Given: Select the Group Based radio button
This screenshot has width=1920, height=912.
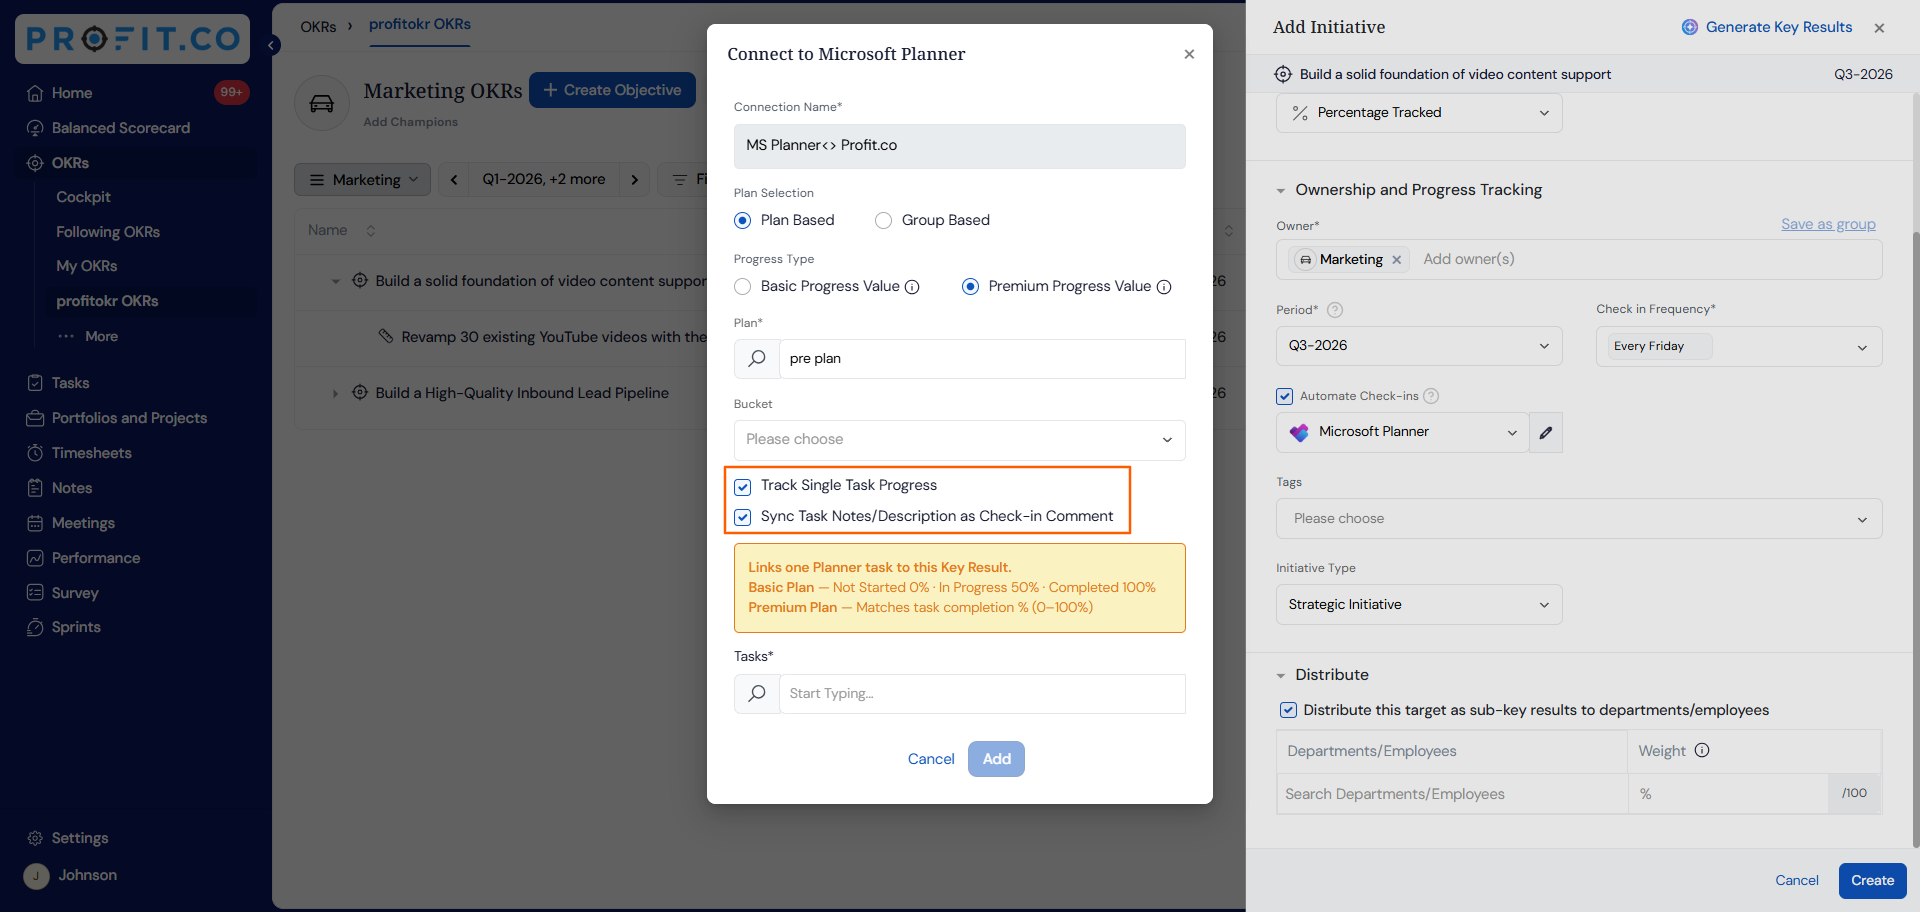Looking at the screenshot, I should 884,220.
